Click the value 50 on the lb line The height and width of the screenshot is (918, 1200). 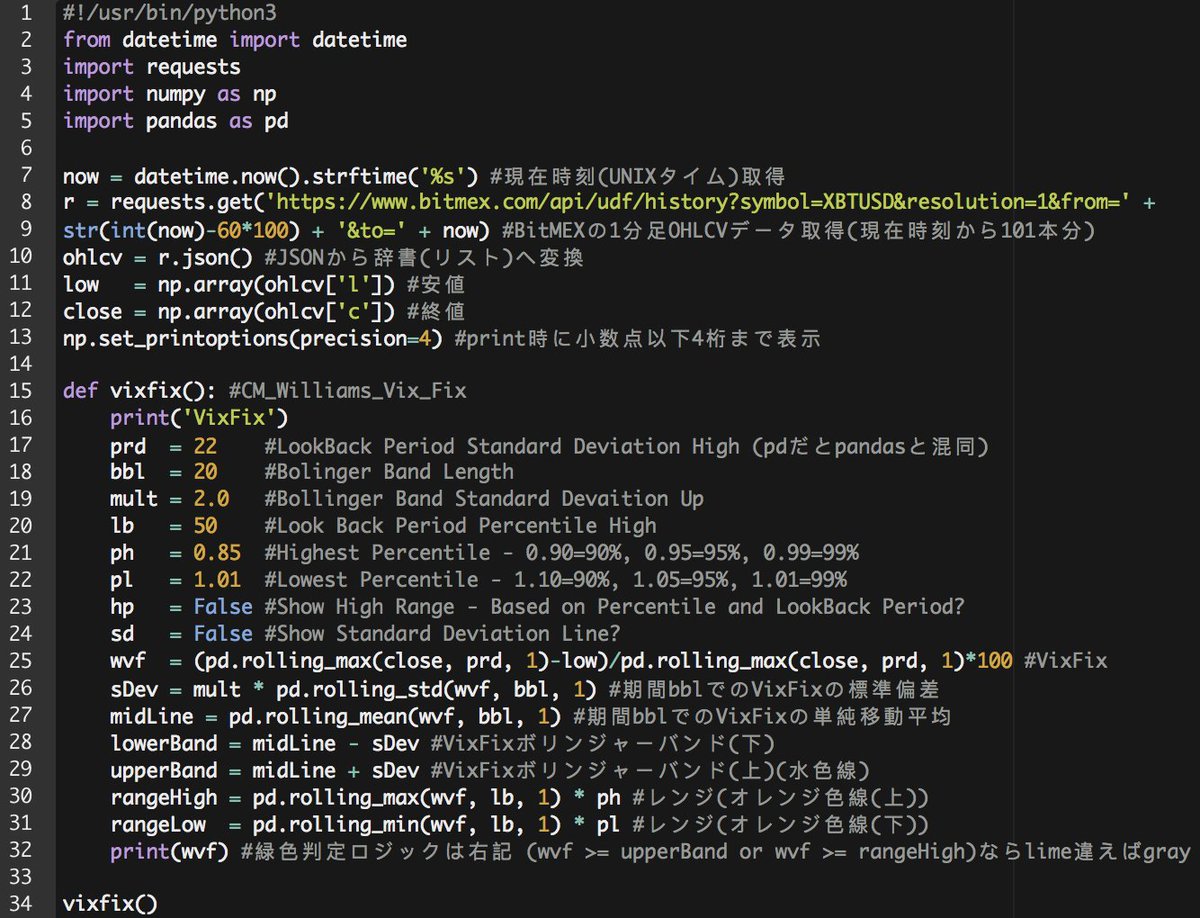[206, 526]
